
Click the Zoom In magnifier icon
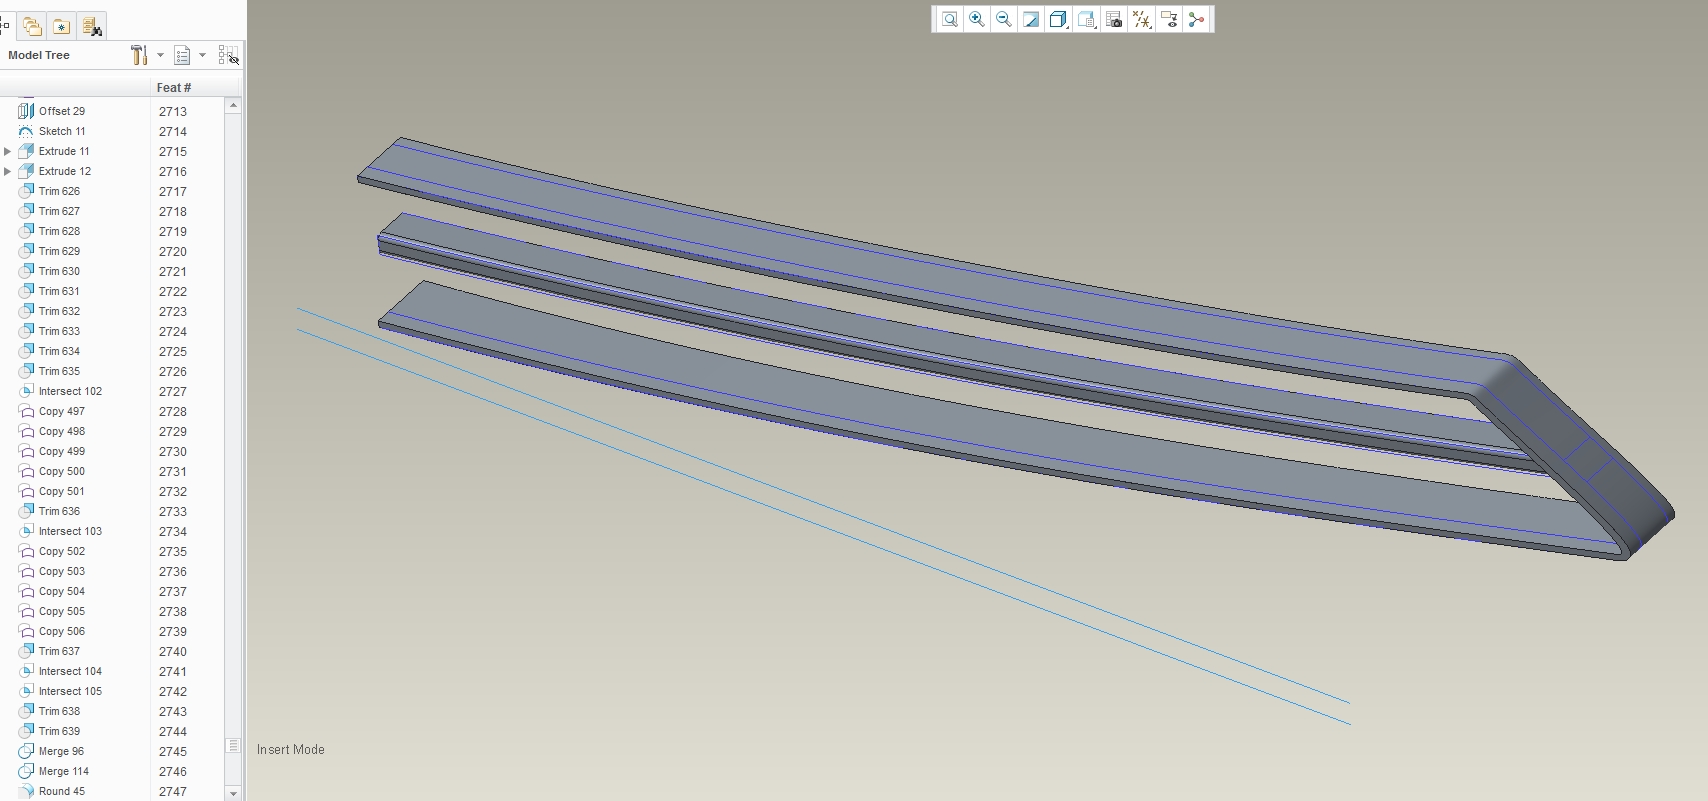coord(976,19)
